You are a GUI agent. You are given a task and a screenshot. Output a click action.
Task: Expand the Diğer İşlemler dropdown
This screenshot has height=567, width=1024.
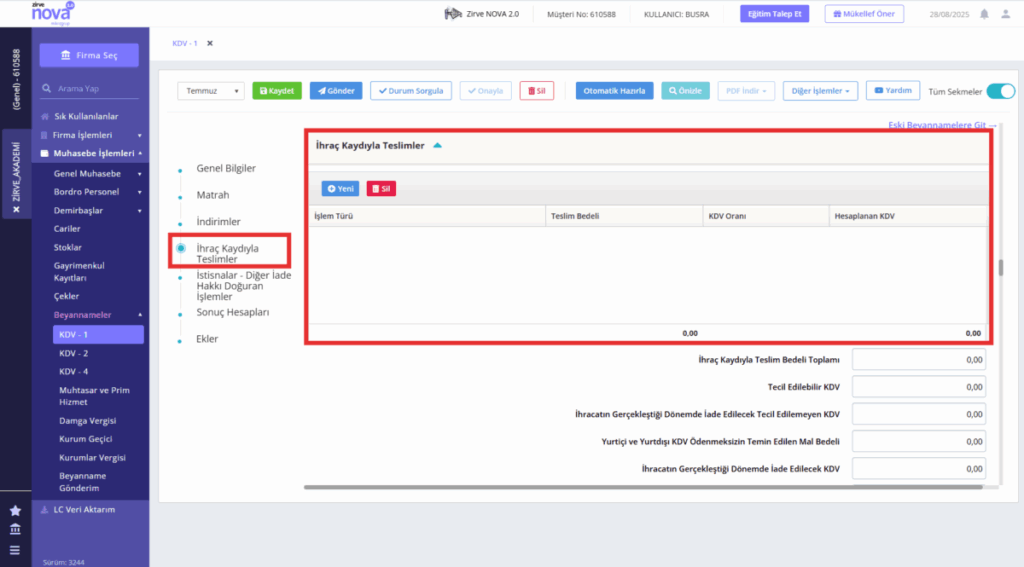point(820,91)
